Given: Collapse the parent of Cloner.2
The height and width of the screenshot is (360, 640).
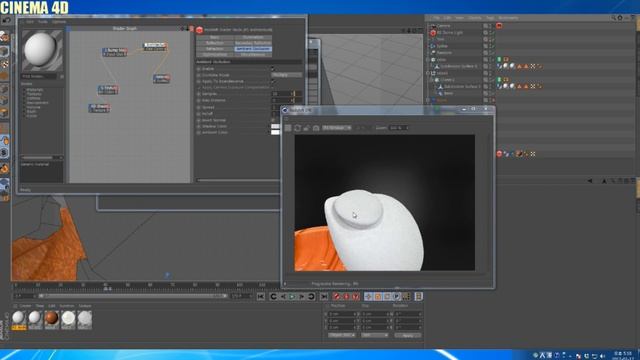Looking at the screenshot, I should pos(428,73).
